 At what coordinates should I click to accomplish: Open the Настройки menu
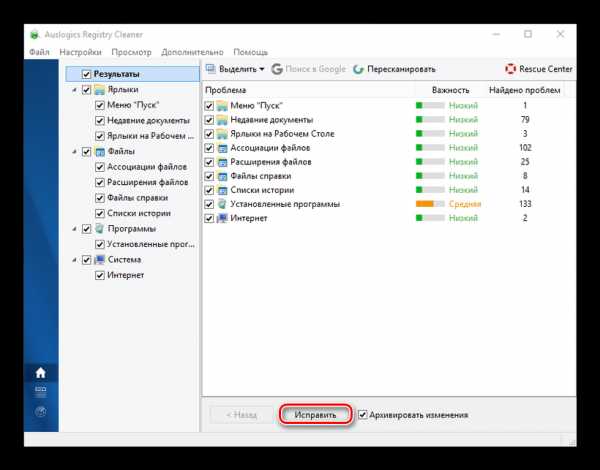click(80, 52)
